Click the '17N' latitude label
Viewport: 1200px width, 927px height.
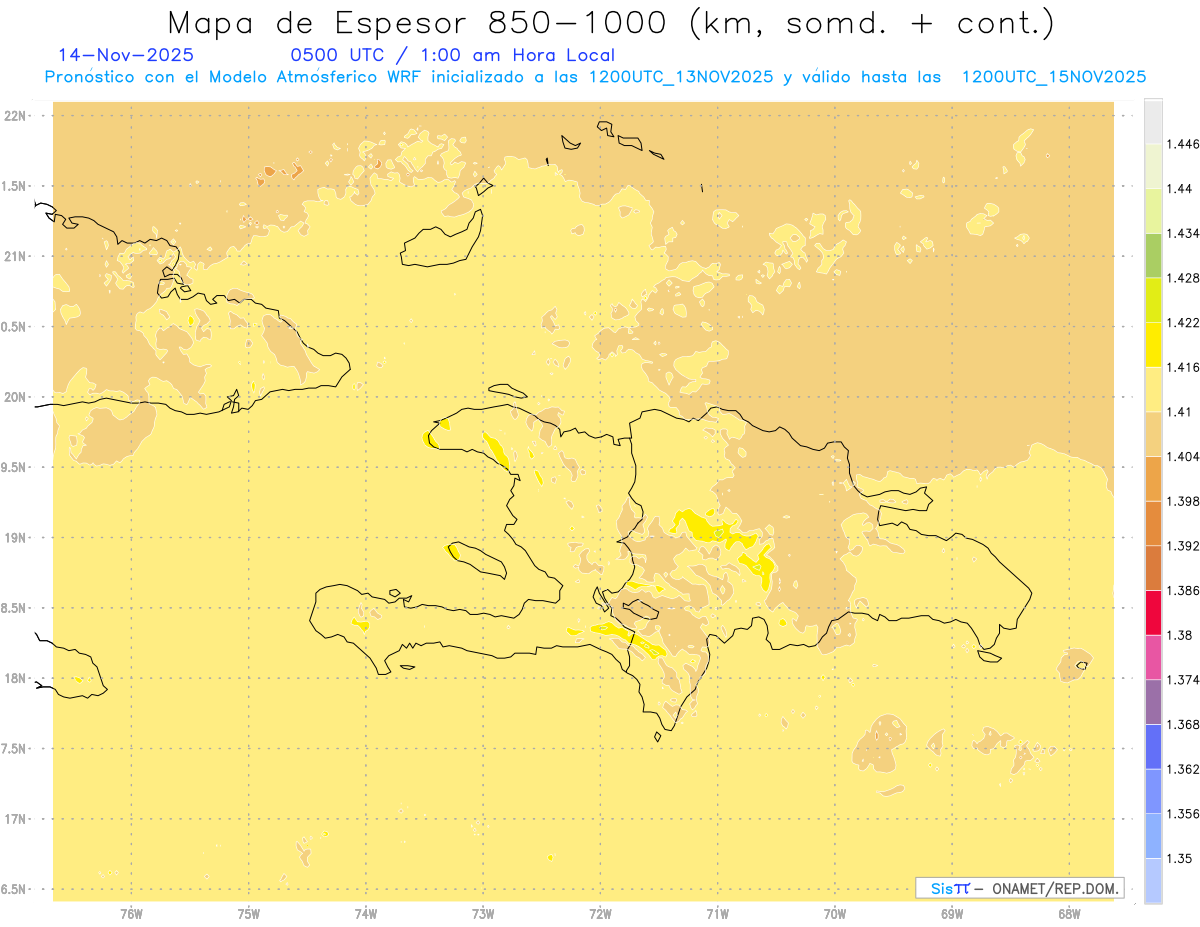click(x=15, y=819)
